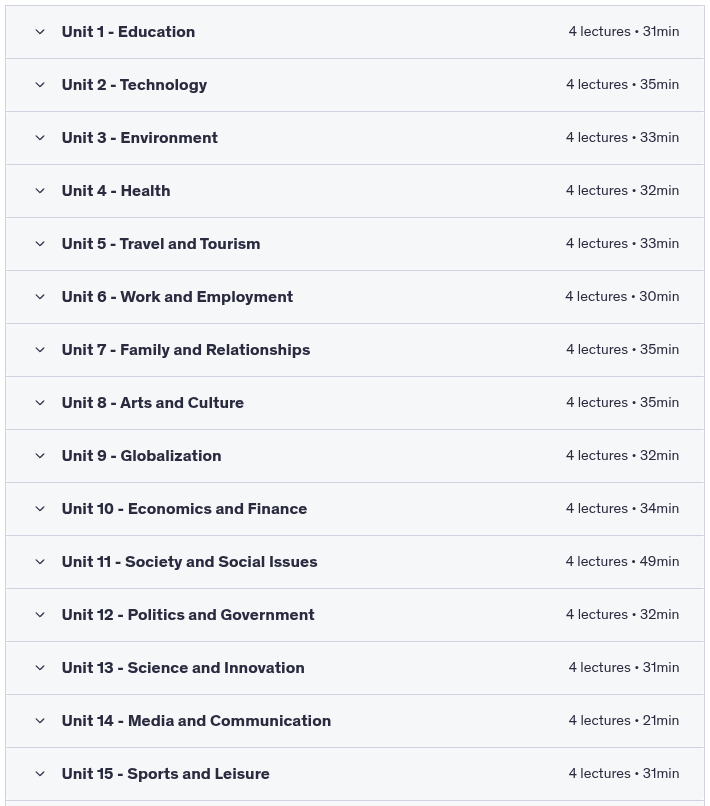Click the Unit 9 - Globalization title
The image size is (710, 806).
(x=141, y=456)
